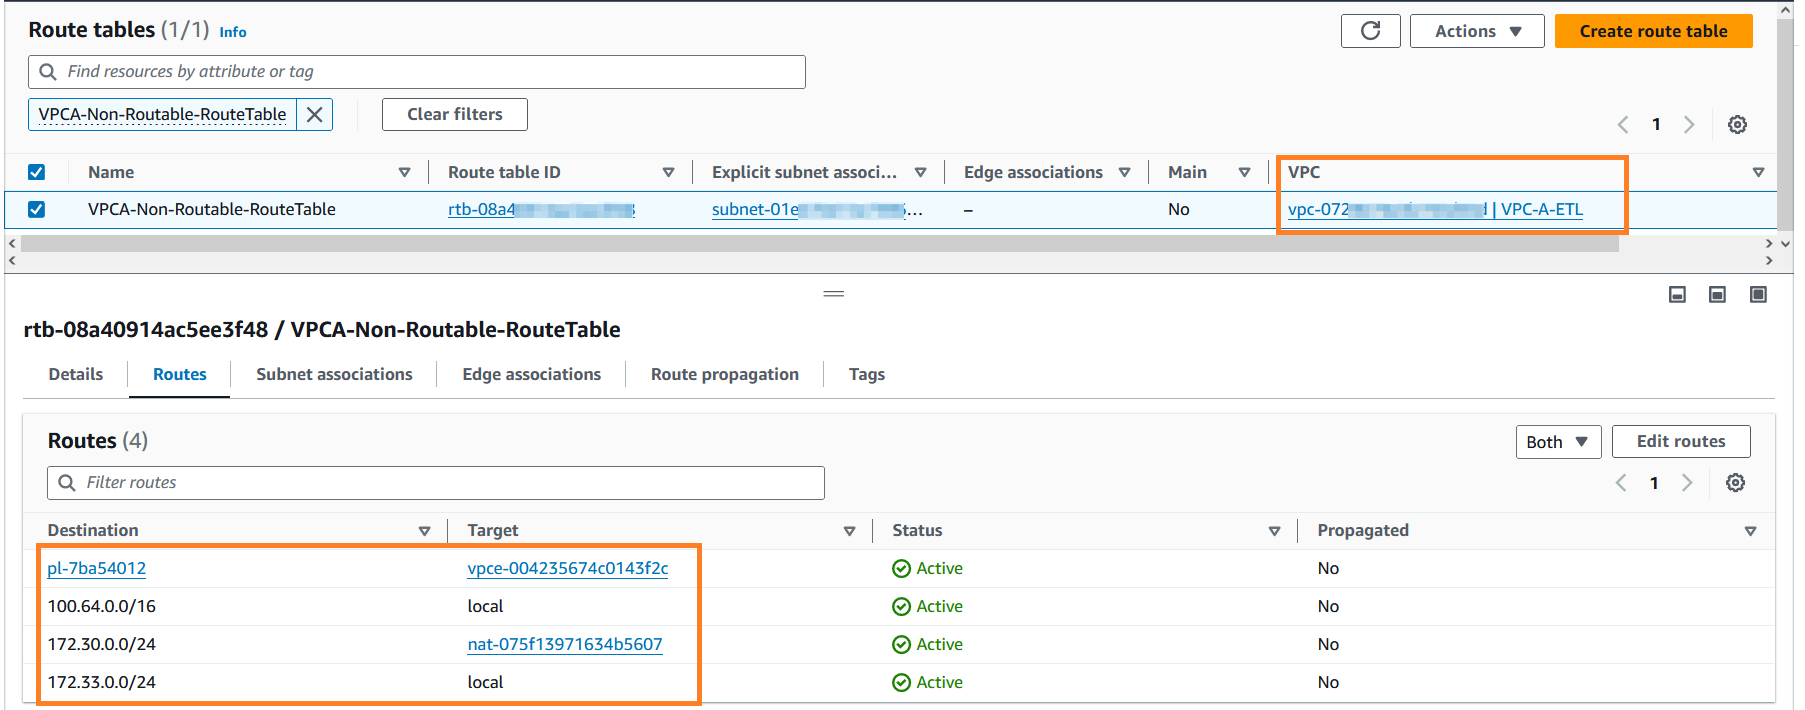Click the split panel resize handle
The width and height of the screenshot is (1805, 710).
[834, 294]
